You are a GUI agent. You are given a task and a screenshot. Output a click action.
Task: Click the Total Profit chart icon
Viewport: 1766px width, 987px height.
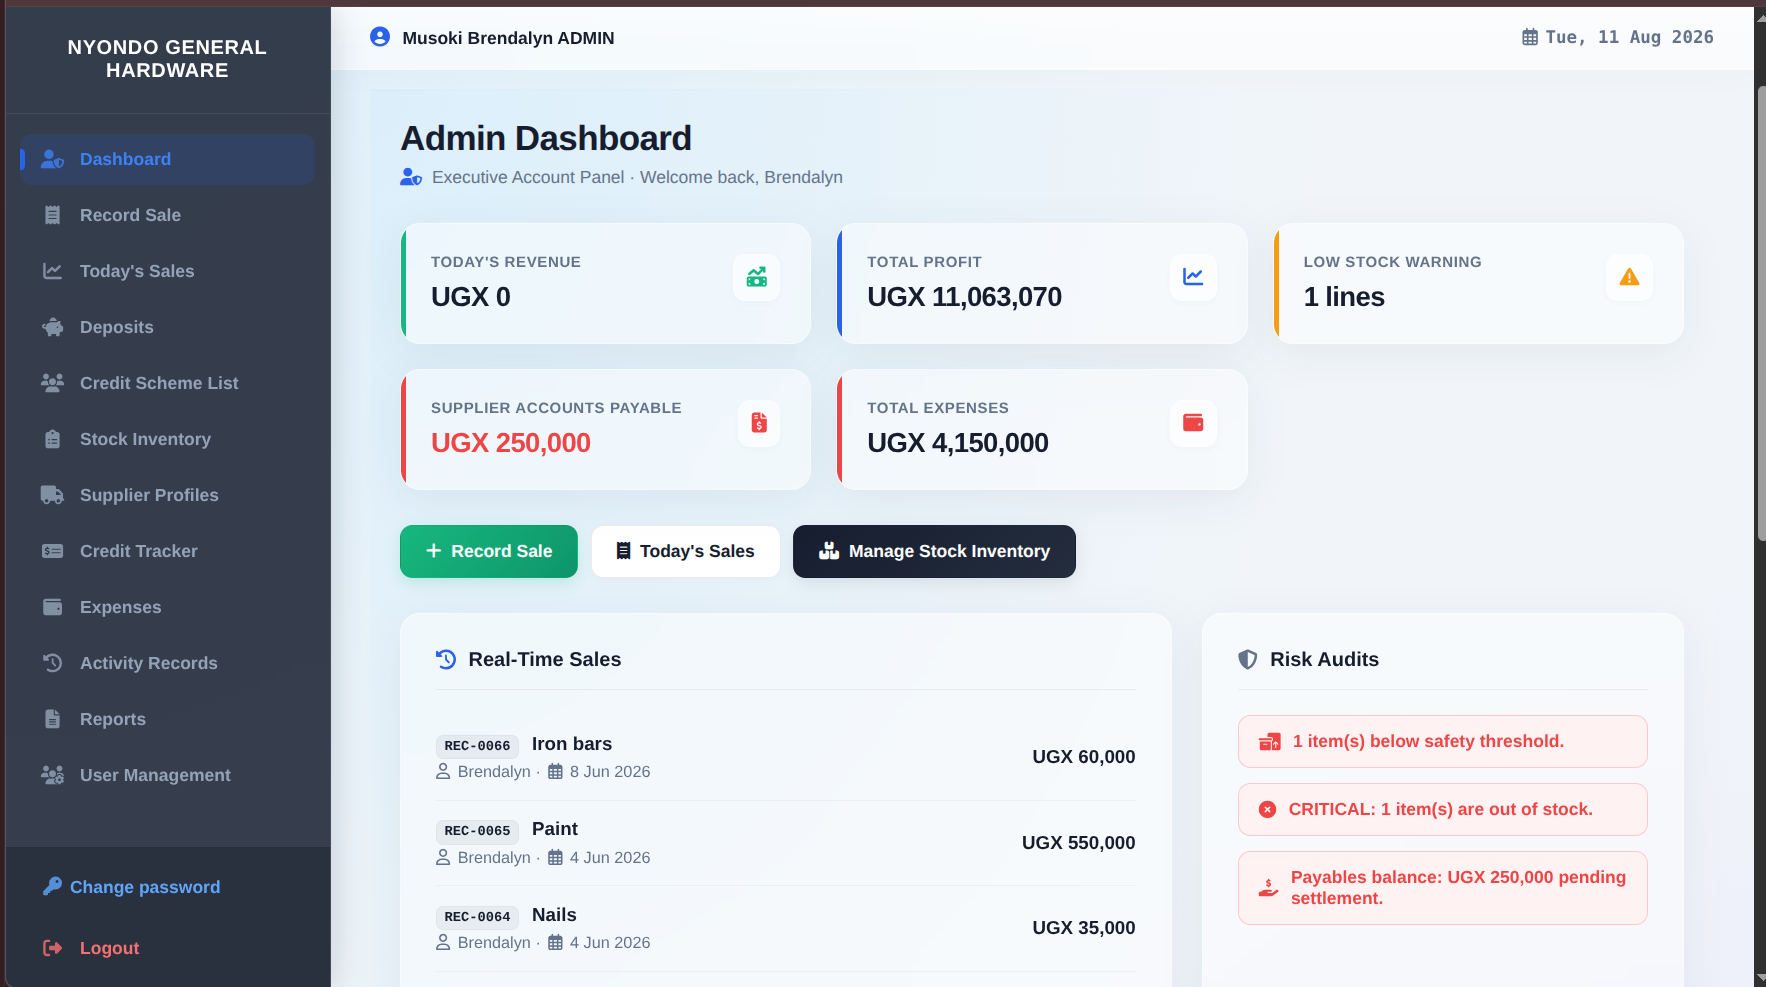[x=1193, y=277]
